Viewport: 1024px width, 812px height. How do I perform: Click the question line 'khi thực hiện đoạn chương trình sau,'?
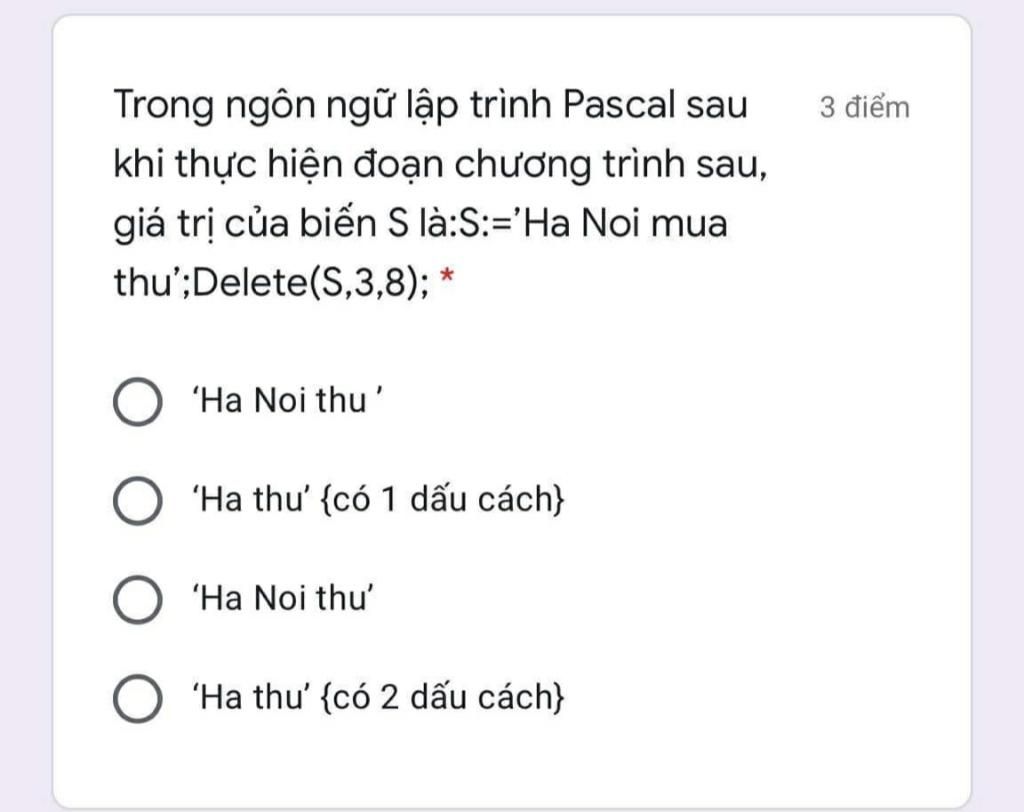tap(440, 165)
